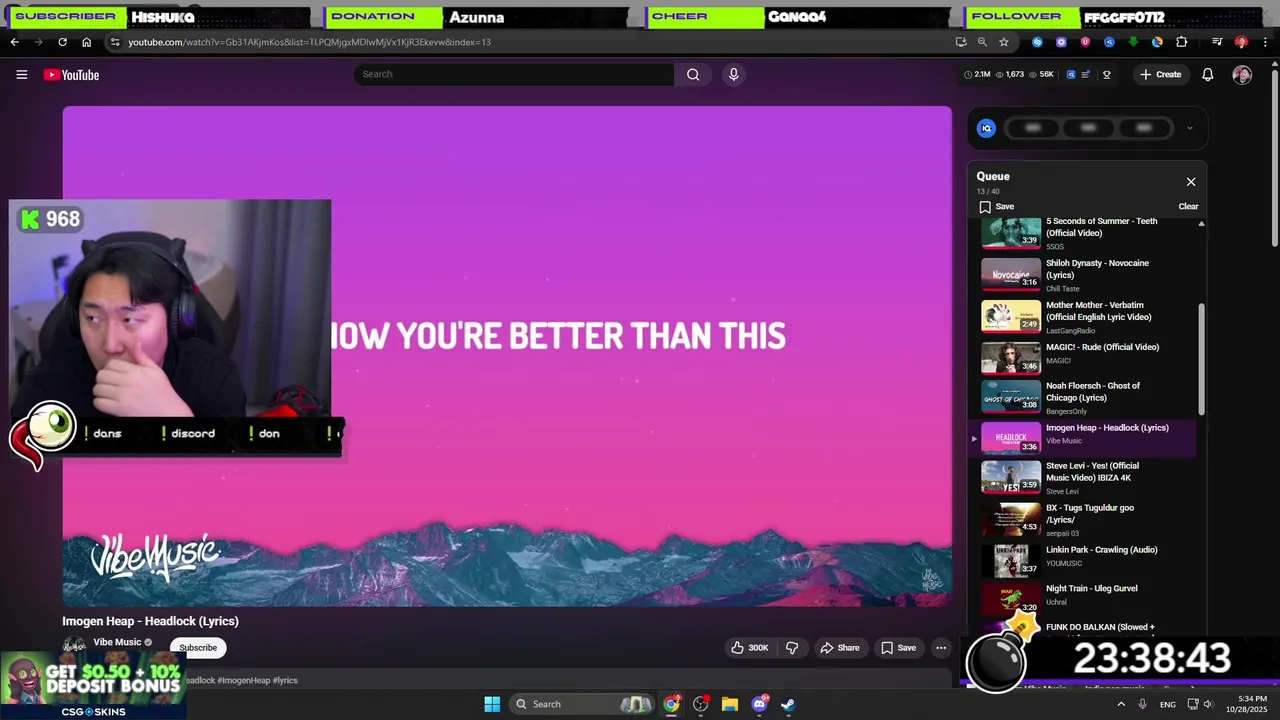
Task: Subscribe to Vibe Music channel
Action: click(x=198, y=648)
